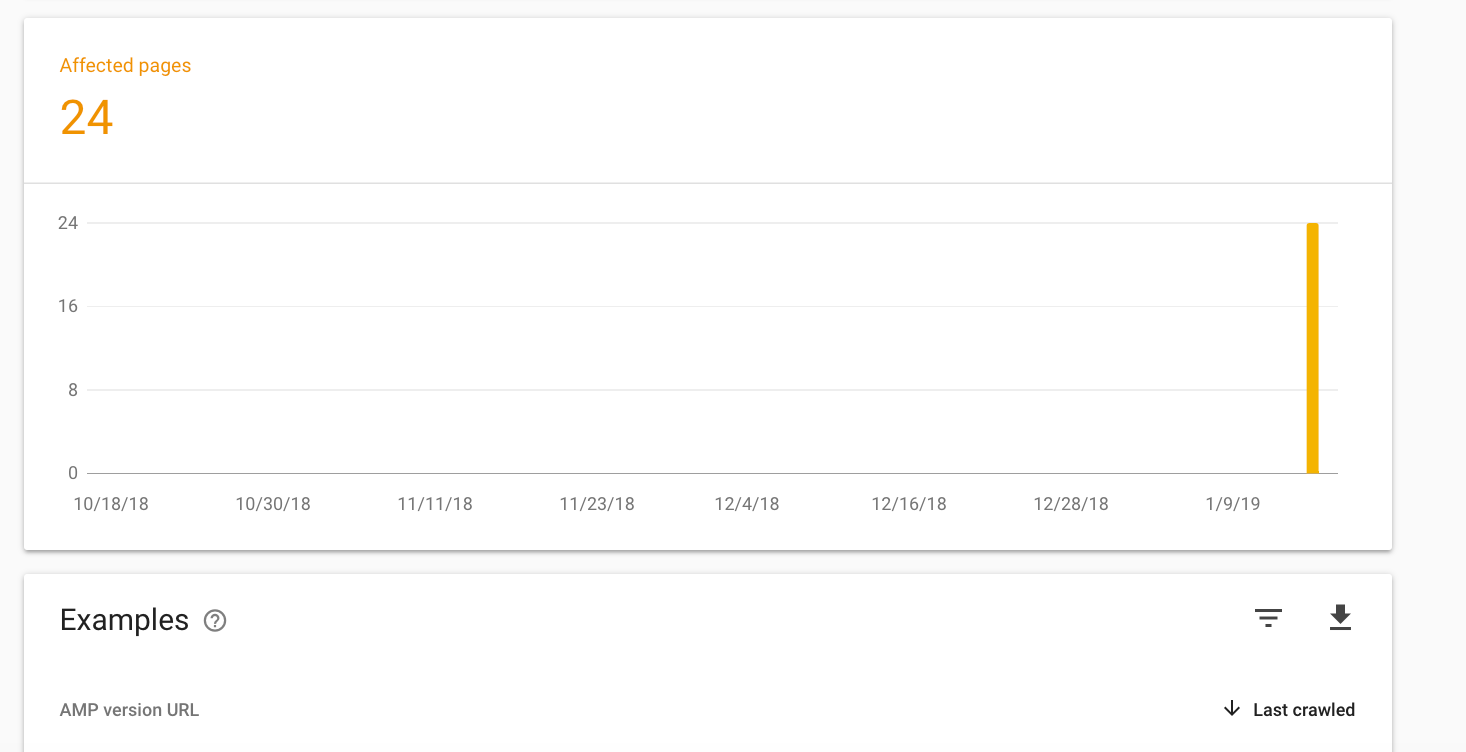Image resolution: width=1466 pixels, height=752 pixels.
Task: Open the filter rows icon in Examples
Action: pos(1268,619)
